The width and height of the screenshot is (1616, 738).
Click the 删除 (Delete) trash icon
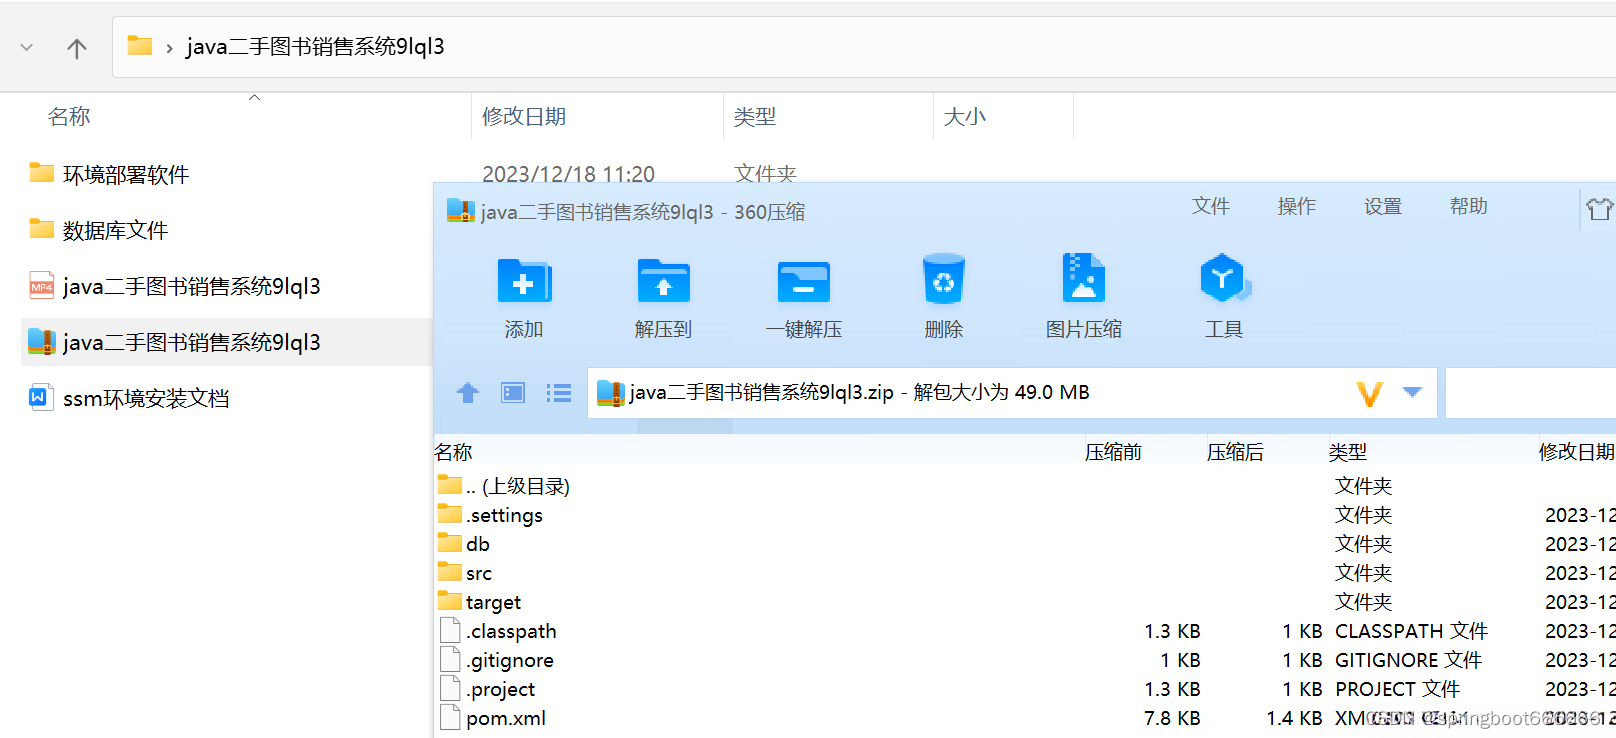coord(943,279)
